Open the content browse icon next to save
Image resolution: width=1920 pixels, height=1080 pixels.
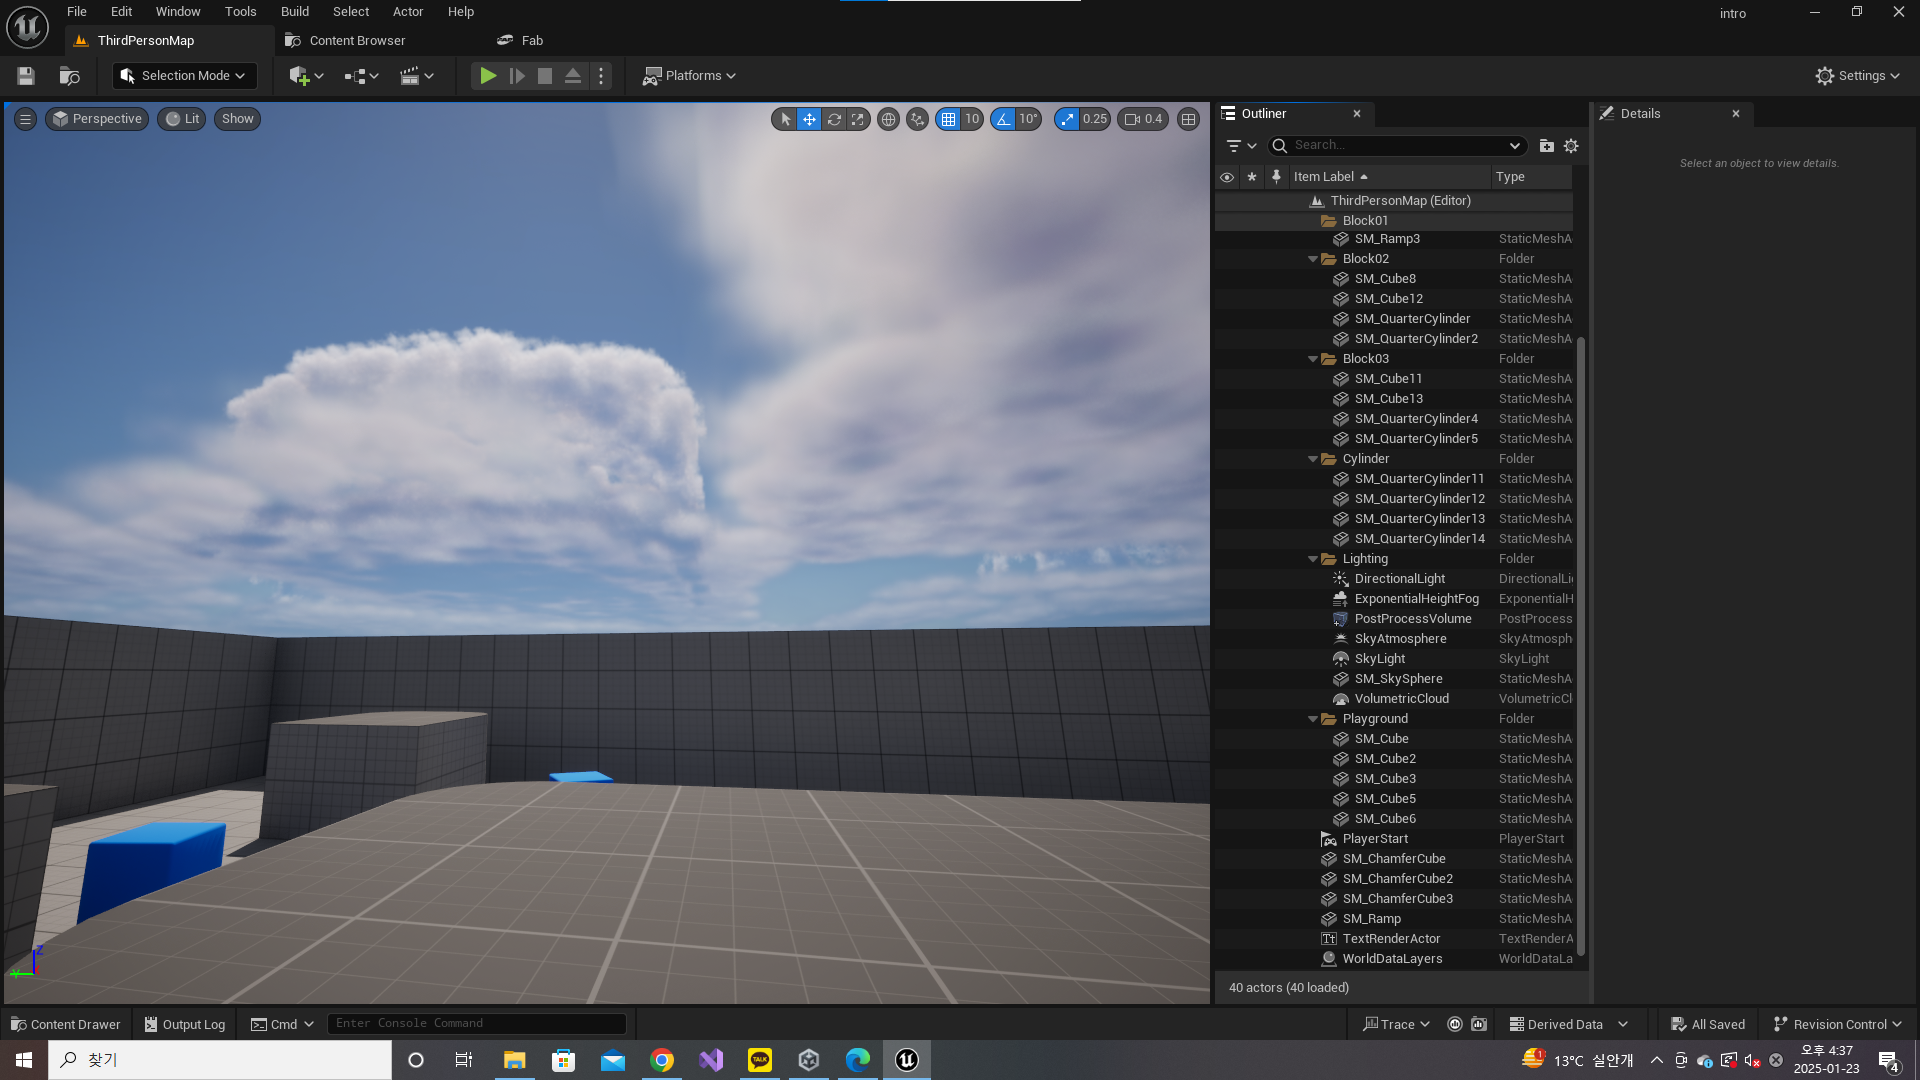(x=69, y=76)
